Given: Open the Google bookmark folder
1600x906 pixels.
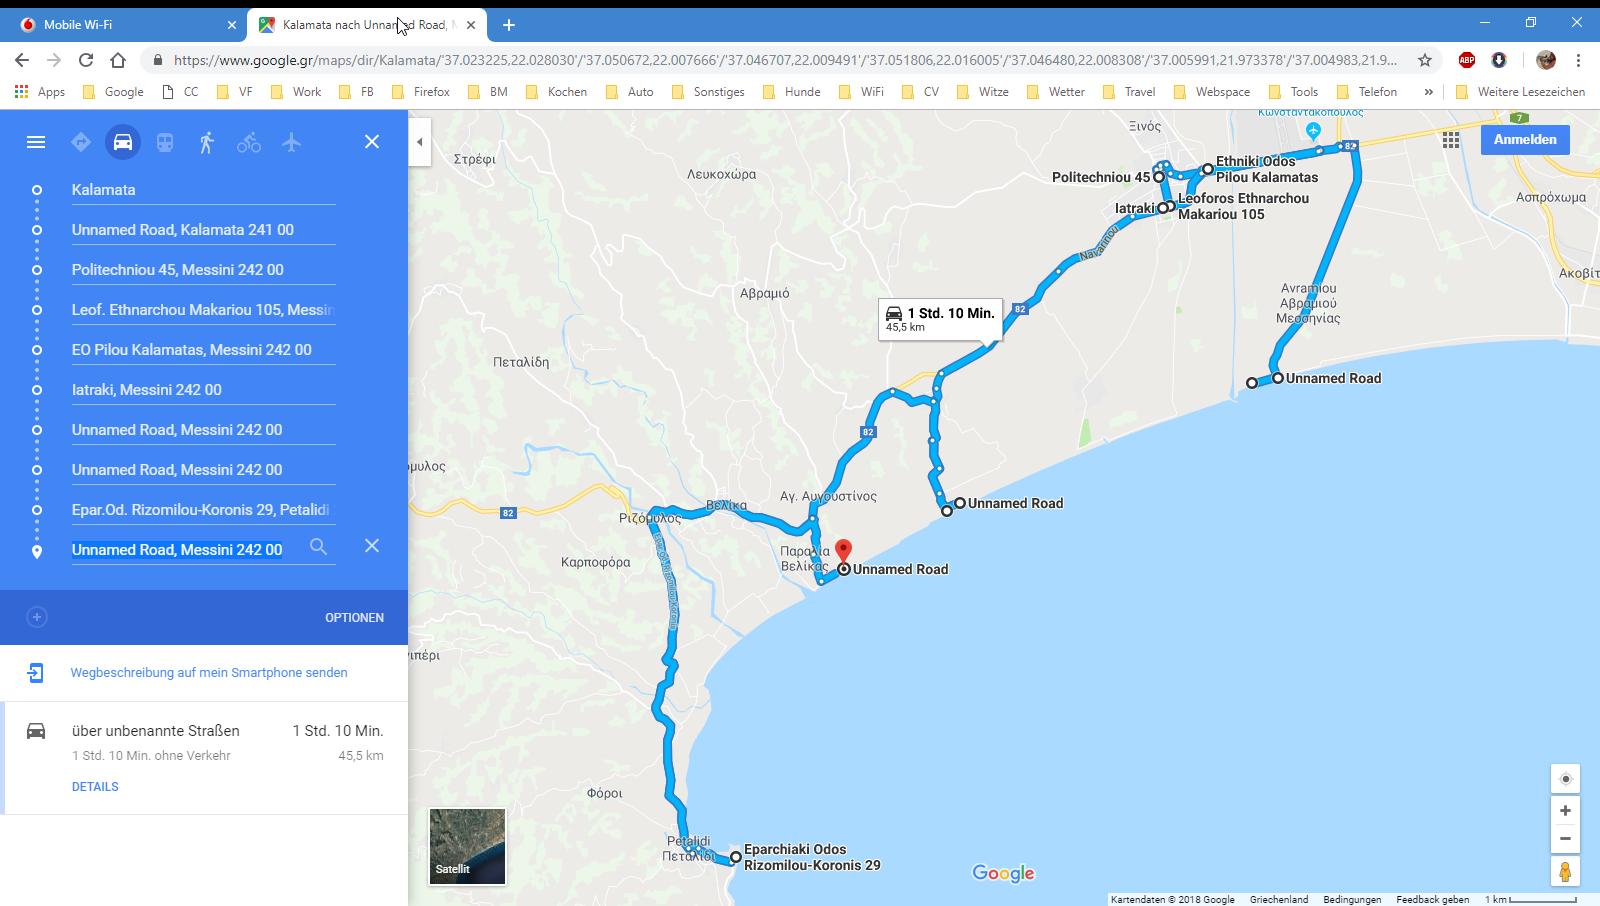Looking at the screenshot, I should [113, 91].
